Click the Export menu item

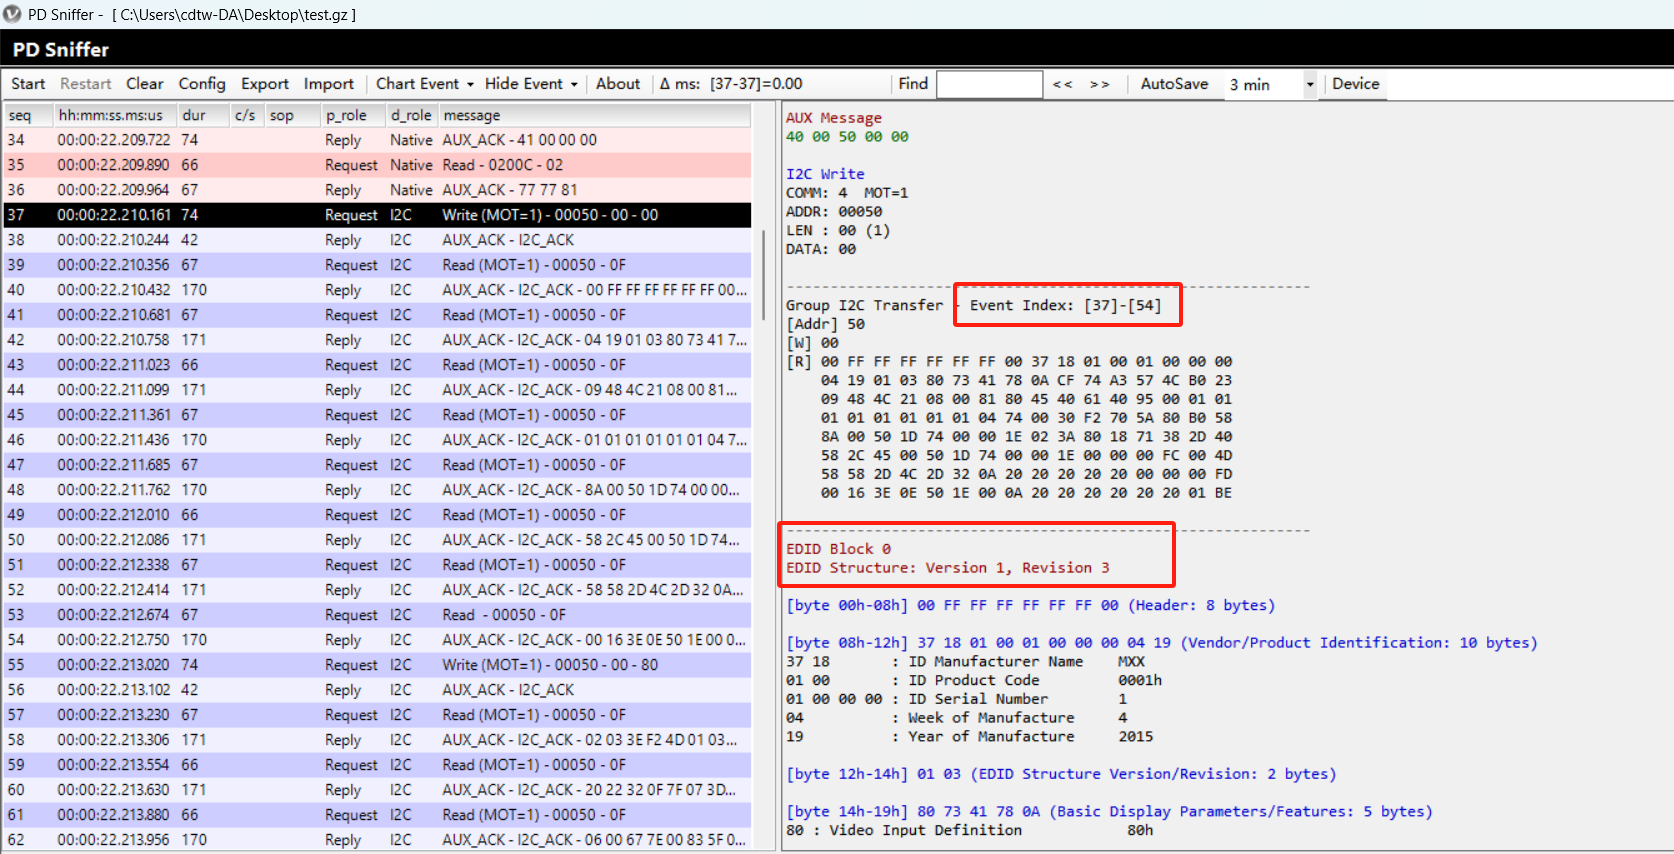[264, 84]
